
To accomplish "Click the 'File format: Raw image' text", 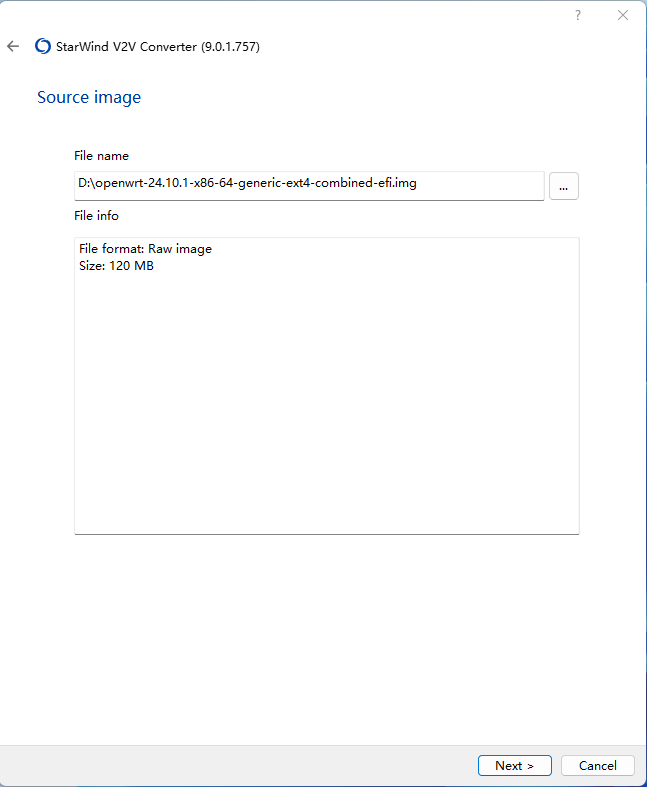I will [x=146, y=249].
